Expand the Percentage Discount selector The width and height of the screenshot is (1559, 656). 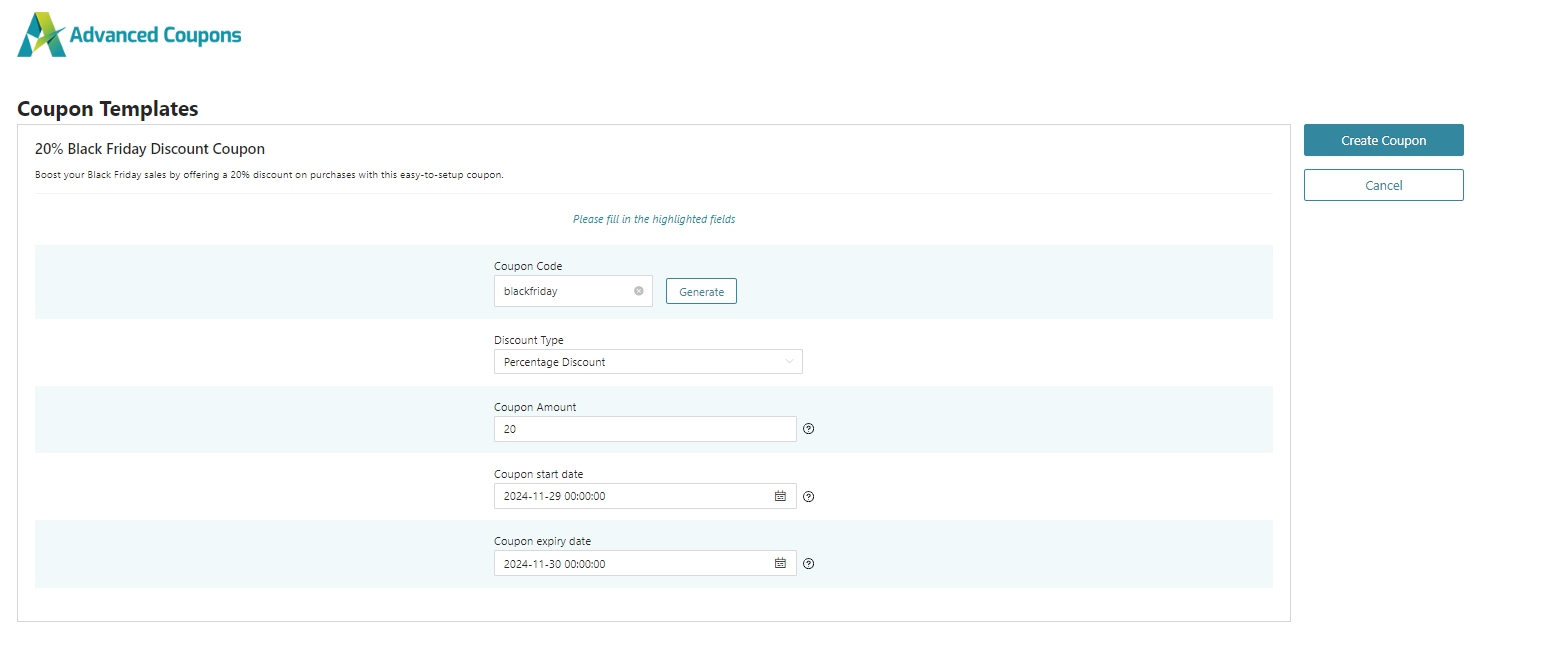[x=648, y=362]
